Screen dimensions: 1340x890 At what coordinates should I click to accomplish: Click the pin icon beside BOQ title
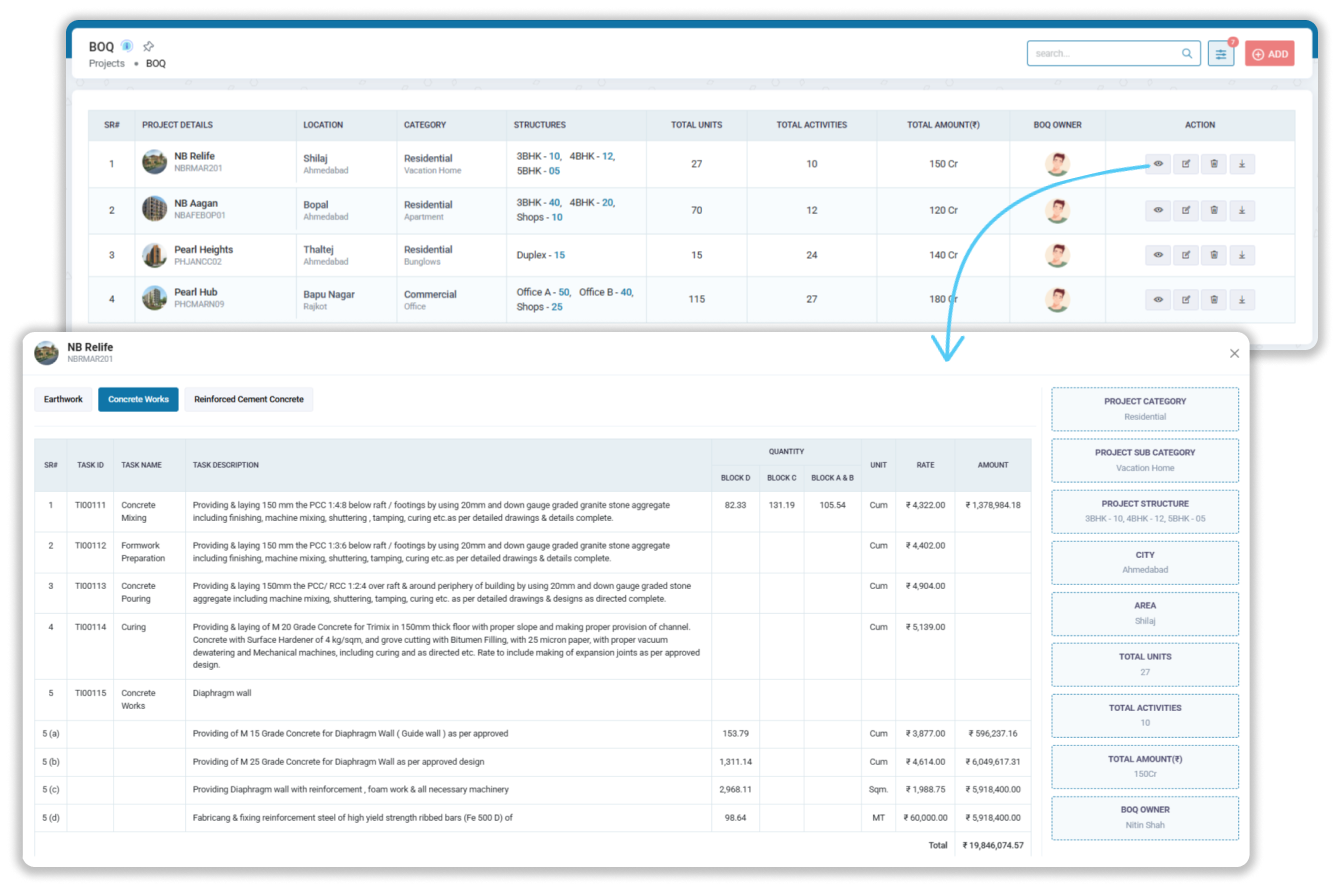148,46
